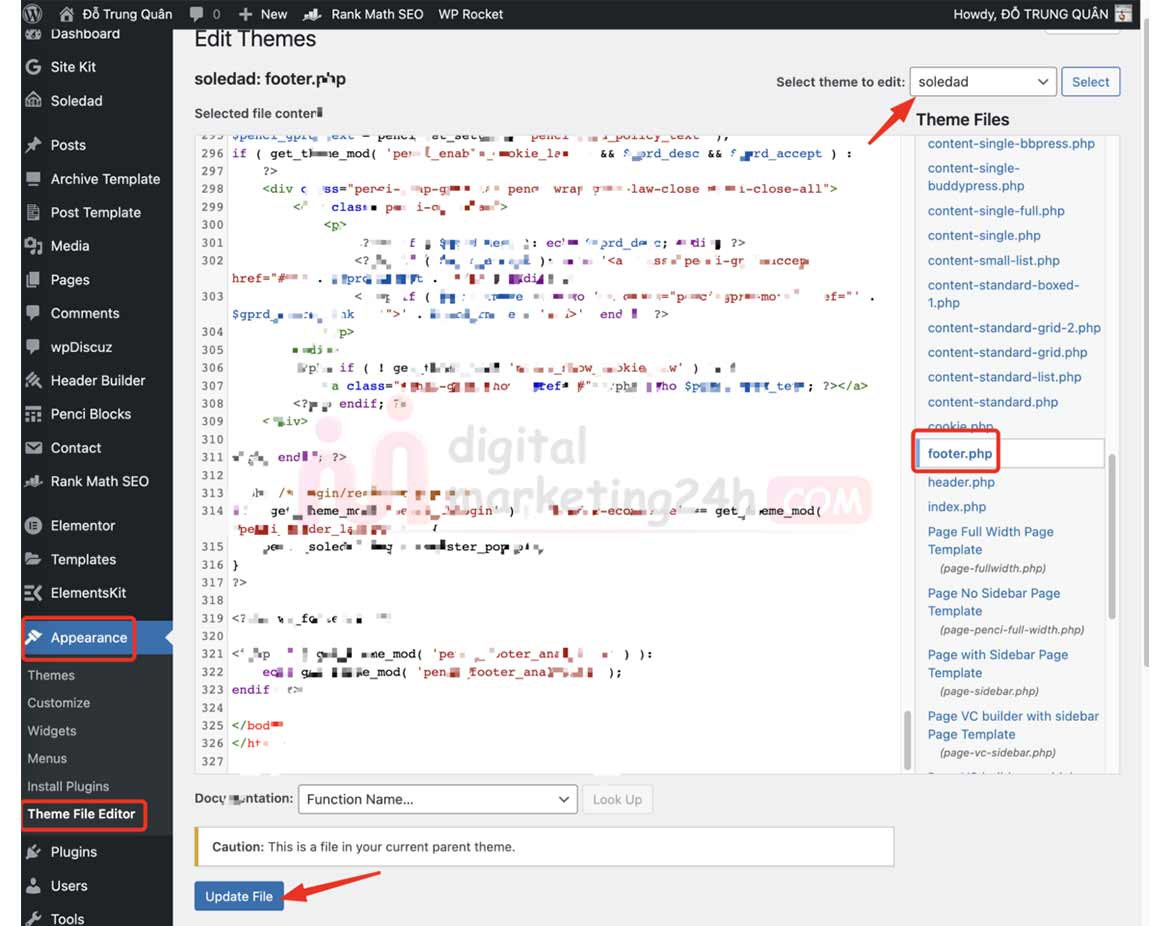Open Page with Sidebar Page Template file
The height and width of the screenshot is (926, 1170).
pos(998,663)
